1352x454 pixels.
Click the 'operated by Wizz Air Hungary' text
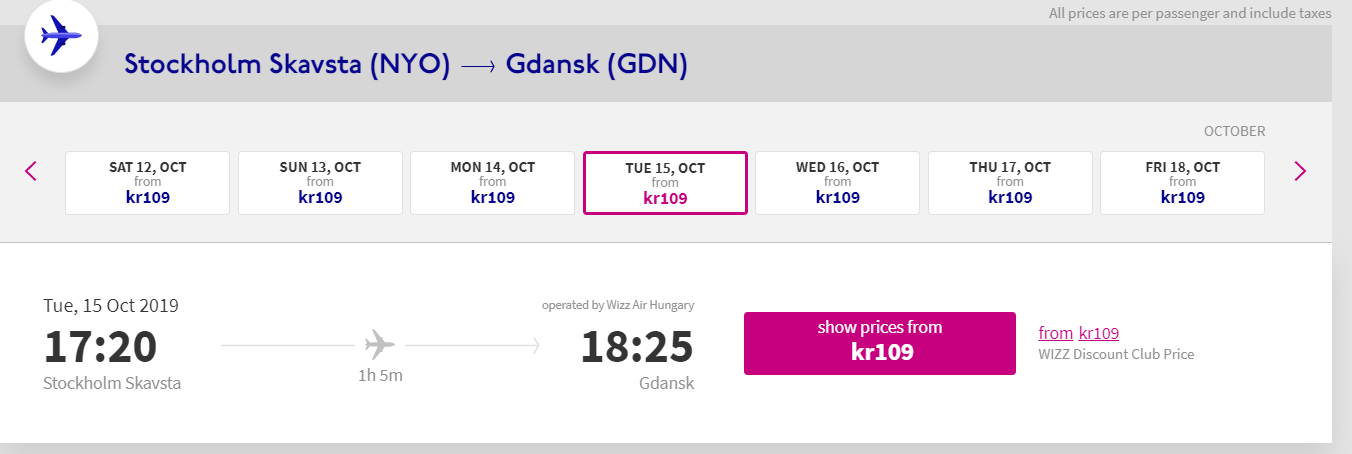(x=618, y=305)
